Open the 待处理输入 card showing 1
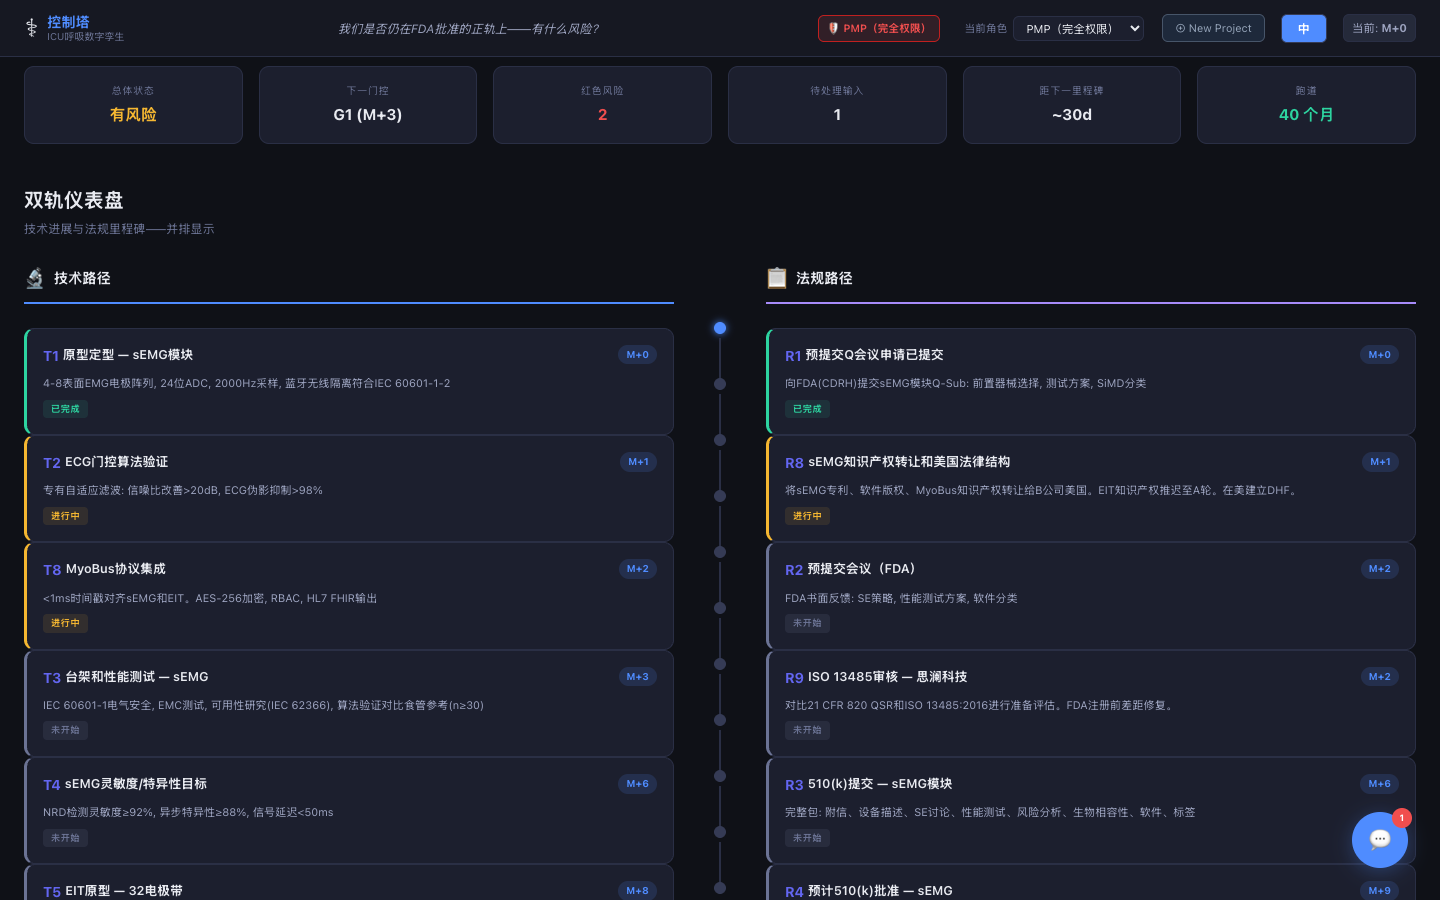This screenshot has width=1440, height=900. coord(837,105)
